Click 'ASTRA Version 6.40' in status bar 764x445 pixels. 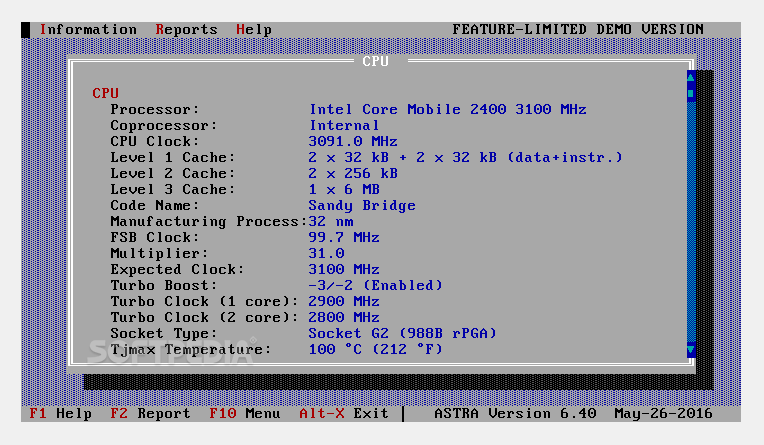pyautogui.click(x=515, y=414)
